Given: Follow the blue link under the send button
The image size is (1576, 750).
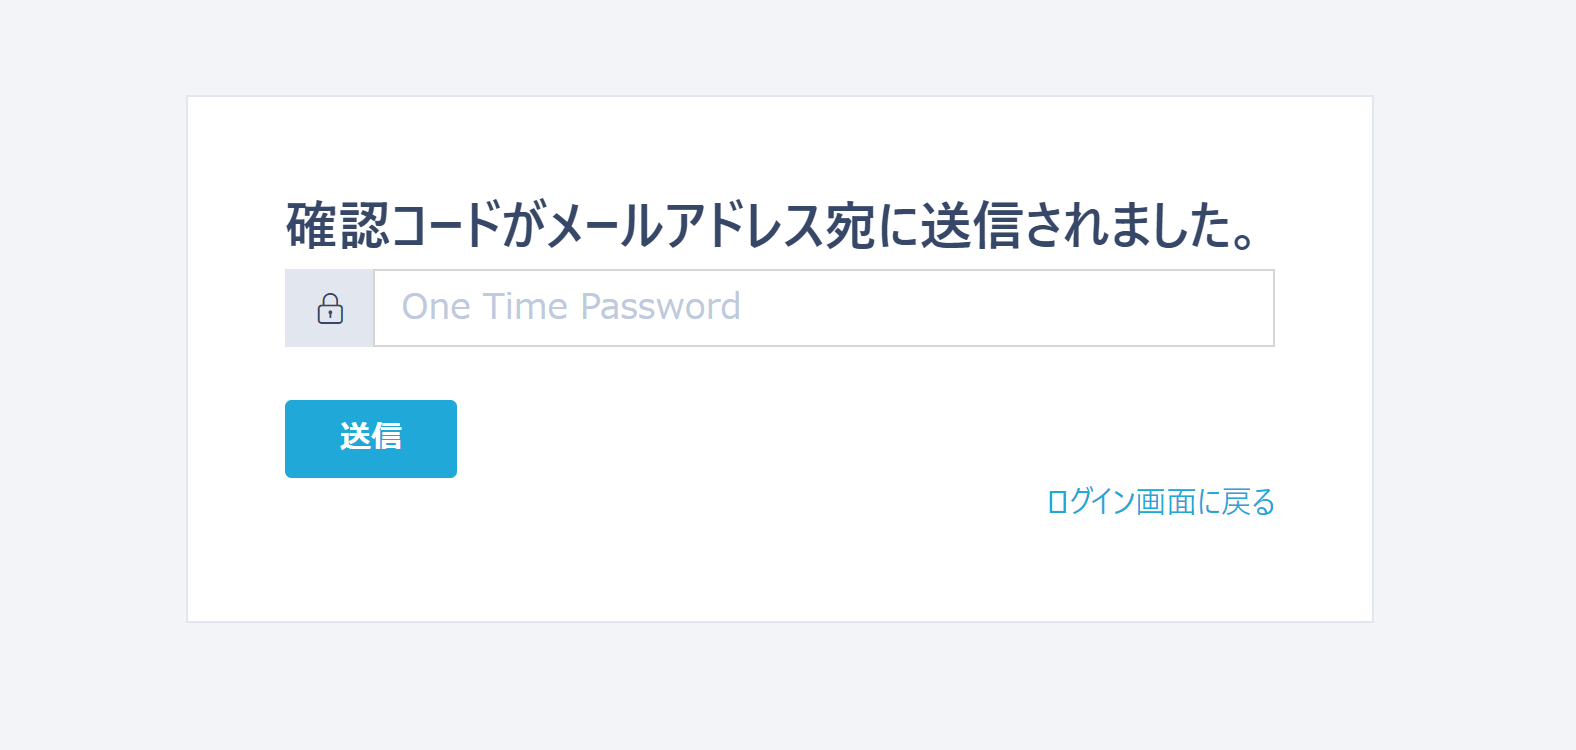Looking at the screenshot, I should (x=1160, y=502).
